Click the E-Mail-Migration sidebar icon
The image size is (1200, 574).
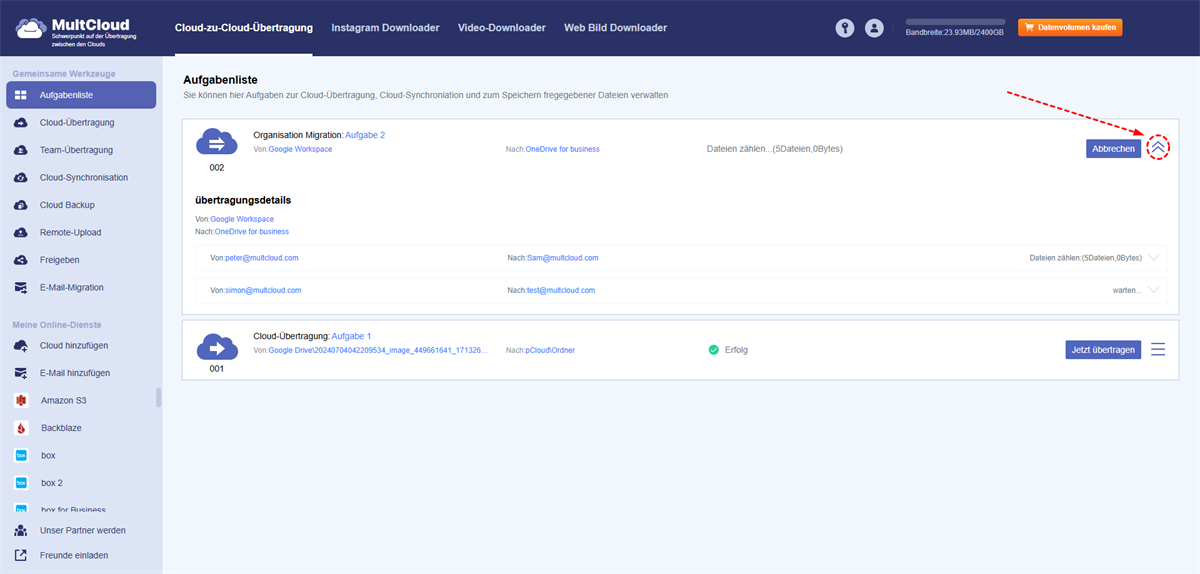pos(21,288)
